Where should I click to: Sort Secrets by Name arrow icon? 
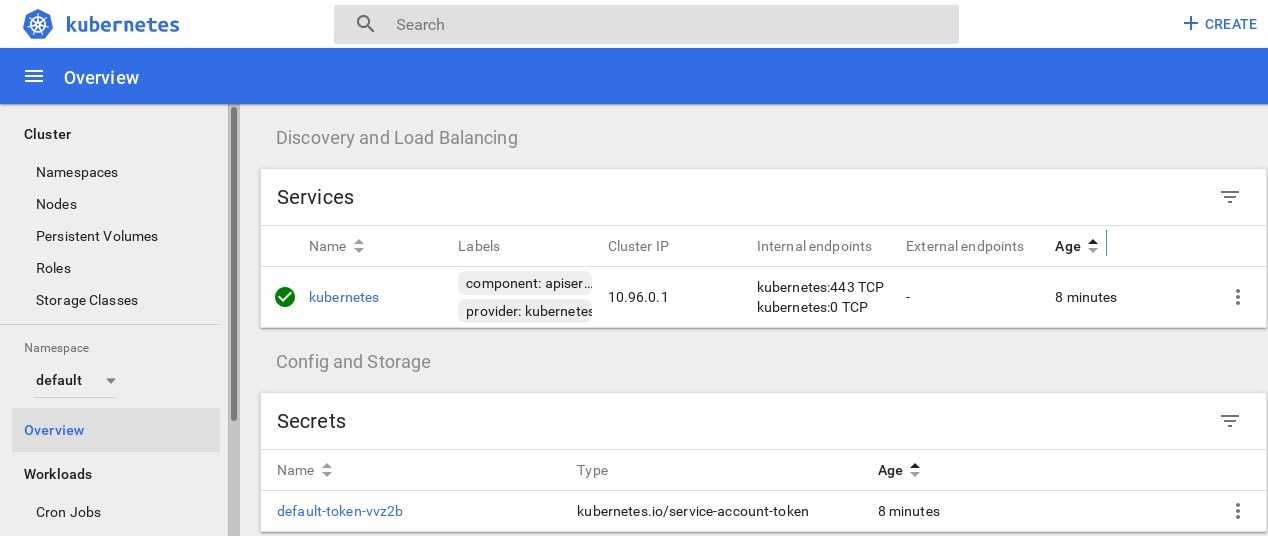[327, 470]
